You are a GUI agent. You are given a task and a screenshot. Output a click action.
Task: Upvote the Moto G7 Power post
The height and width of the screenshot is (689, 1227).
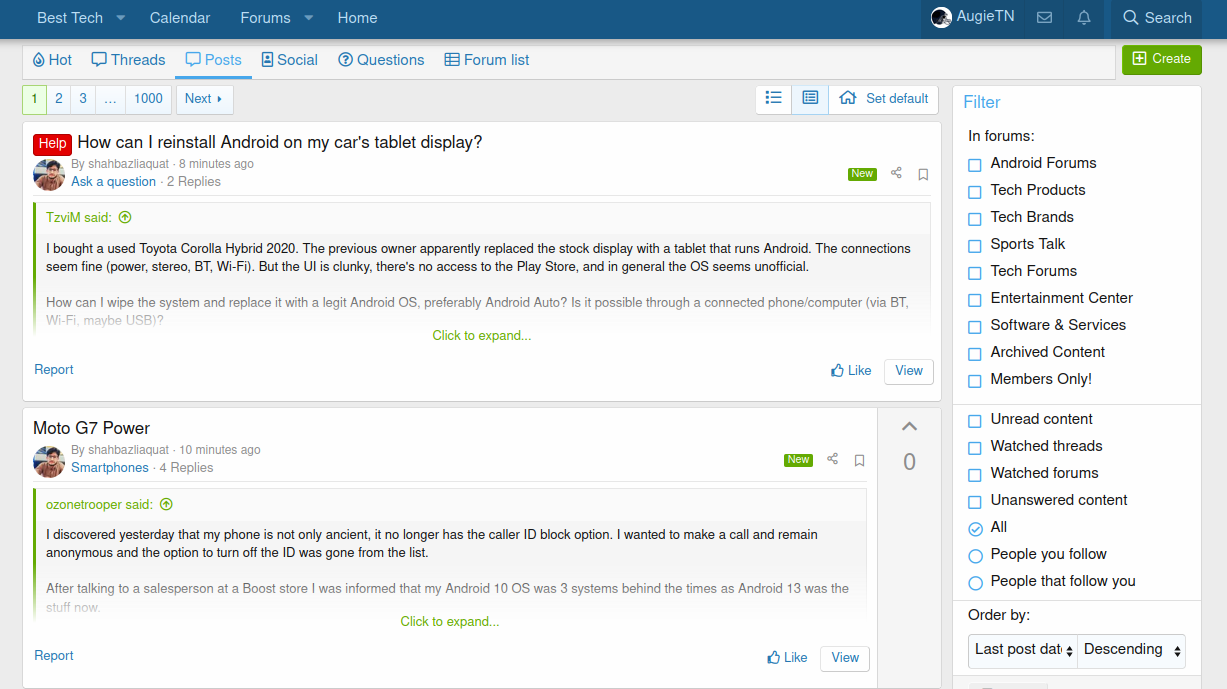pyautogui.click(x=909, y=427)
